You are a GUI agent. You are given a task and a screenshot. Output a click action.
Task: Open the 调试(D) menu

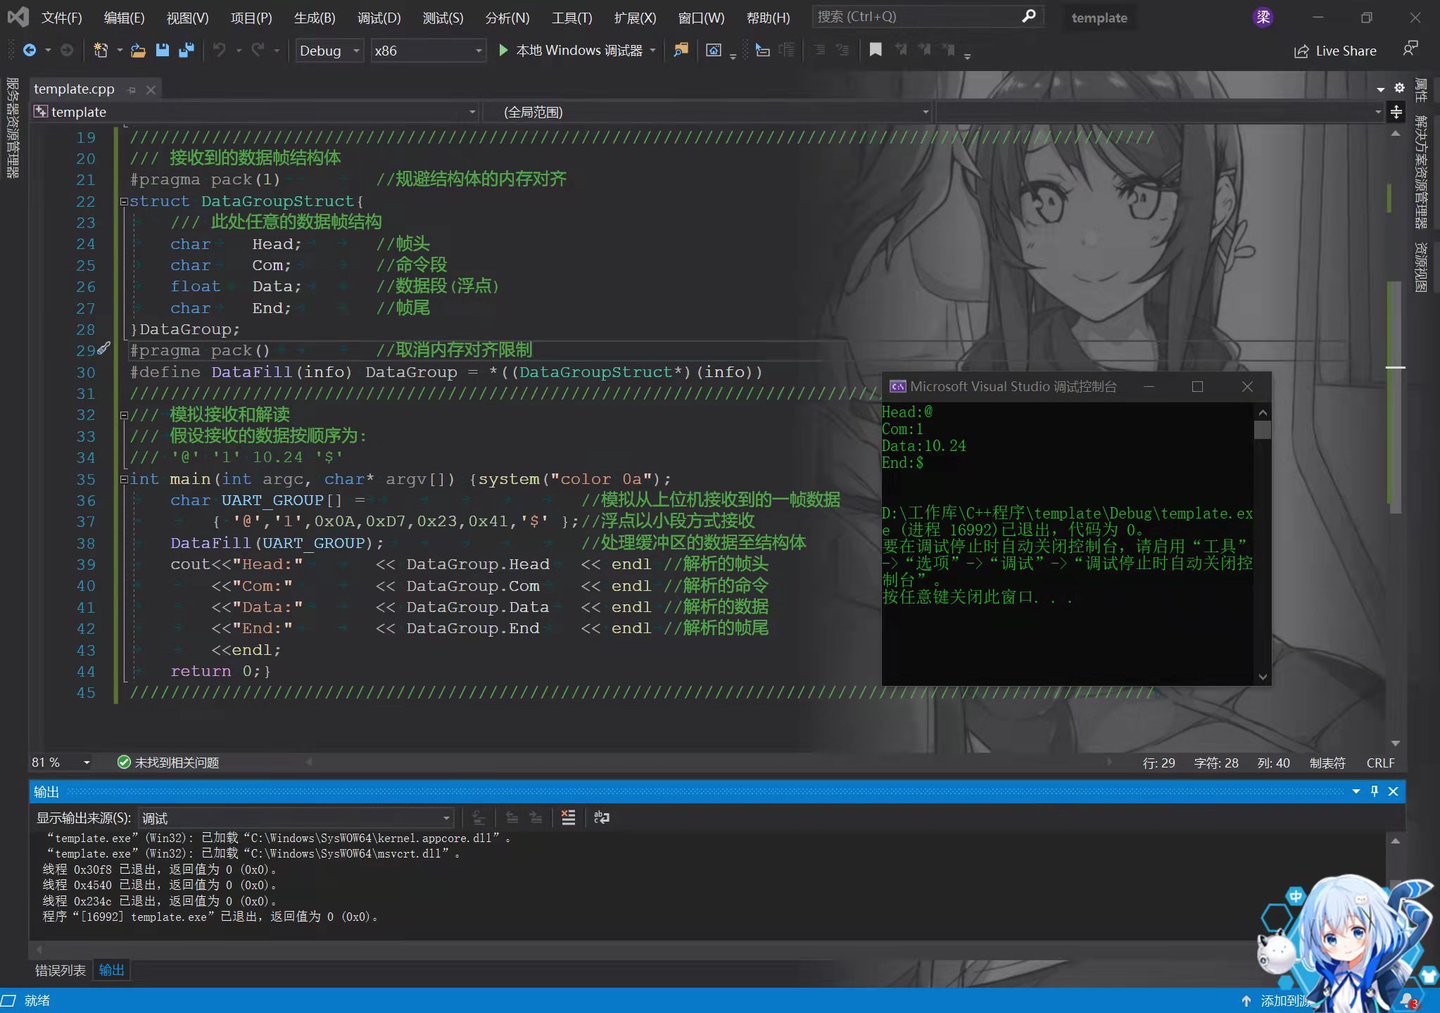point(379,18)
